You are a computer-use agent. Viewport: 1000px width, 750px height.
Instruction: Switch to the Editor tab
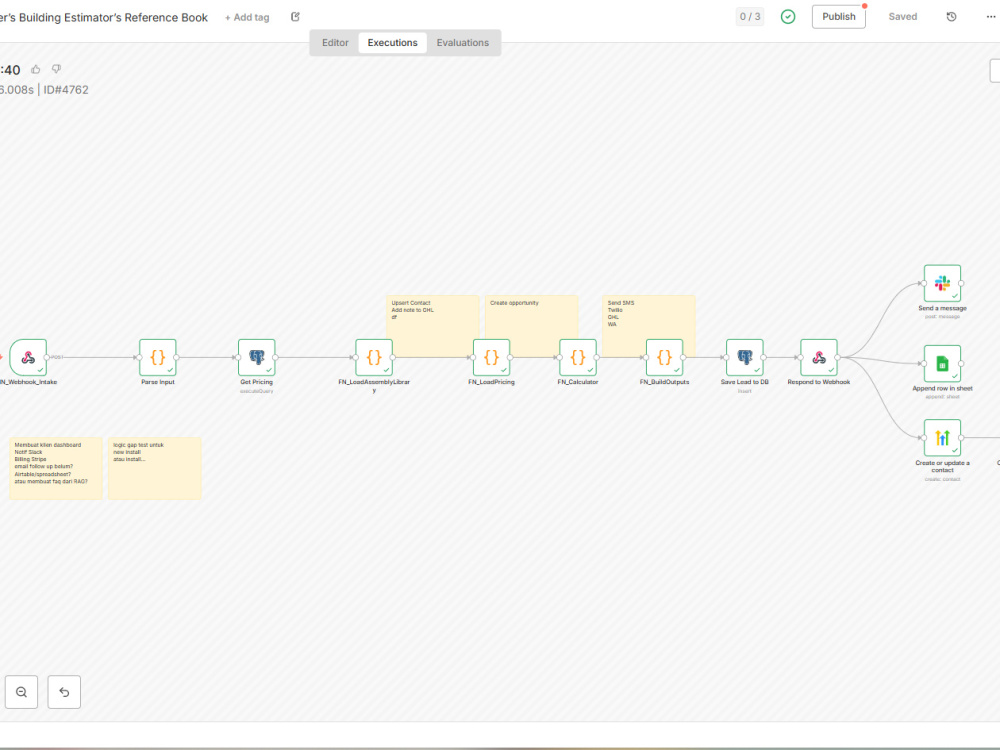click(x=335, y=43)
